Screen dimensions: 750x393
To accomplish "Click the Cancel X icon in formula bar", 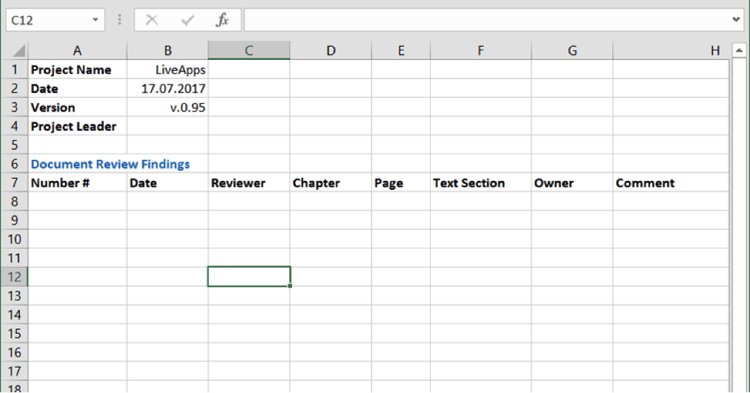I will 152,20.
